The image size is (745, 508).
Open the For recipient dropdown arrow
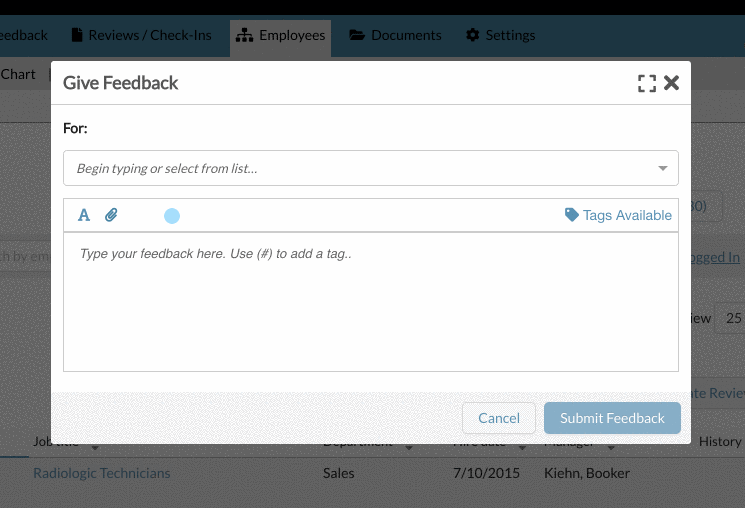tap(663, 168)
